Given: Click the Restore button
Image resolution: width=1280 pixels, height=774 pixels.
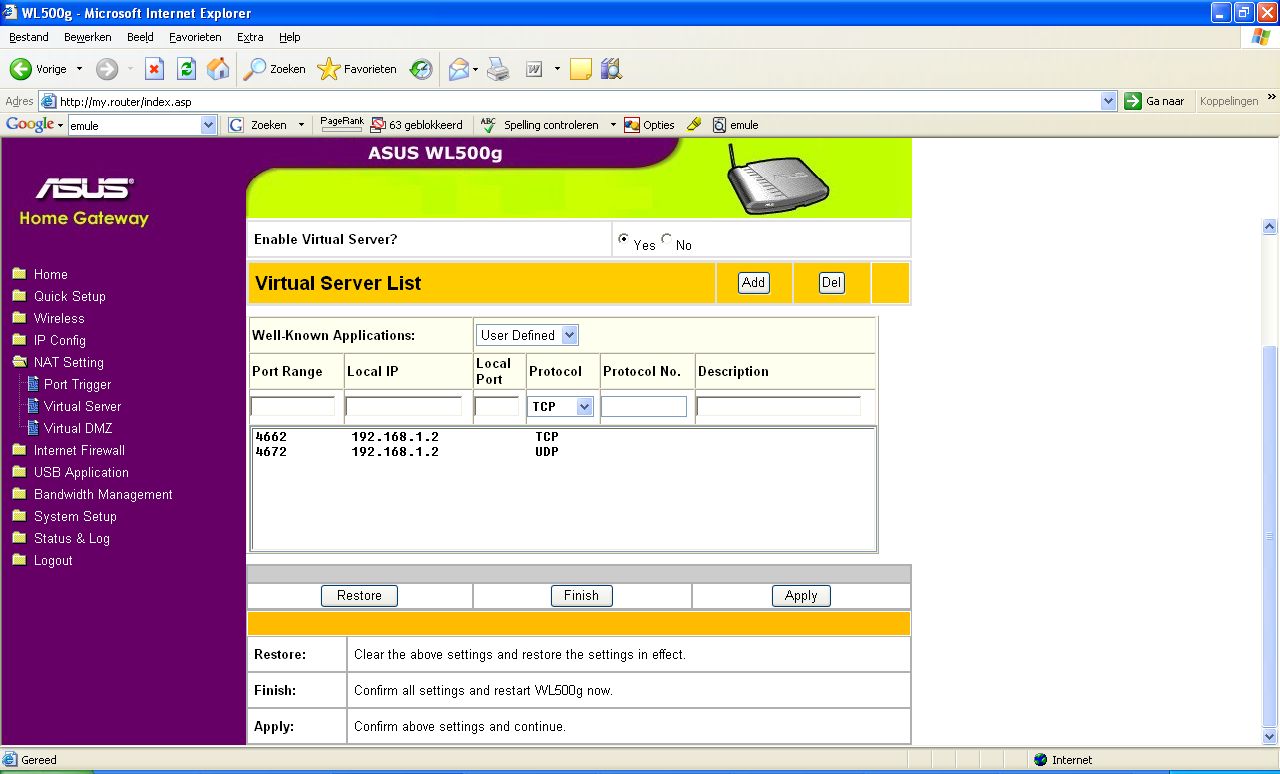Looking at the screenshot, I should click(359, 596).
